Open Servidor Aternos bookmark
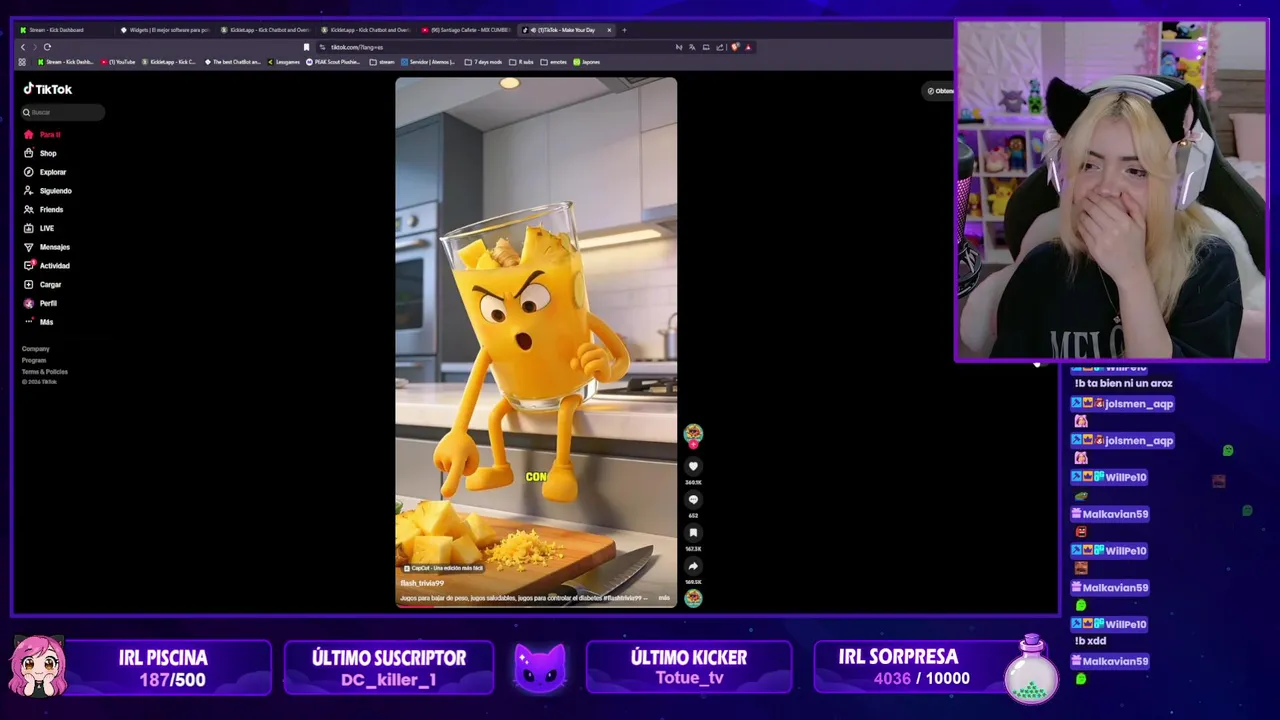Image resolution: width=1280 pixels, height=720 pixels. pos(428,62)
